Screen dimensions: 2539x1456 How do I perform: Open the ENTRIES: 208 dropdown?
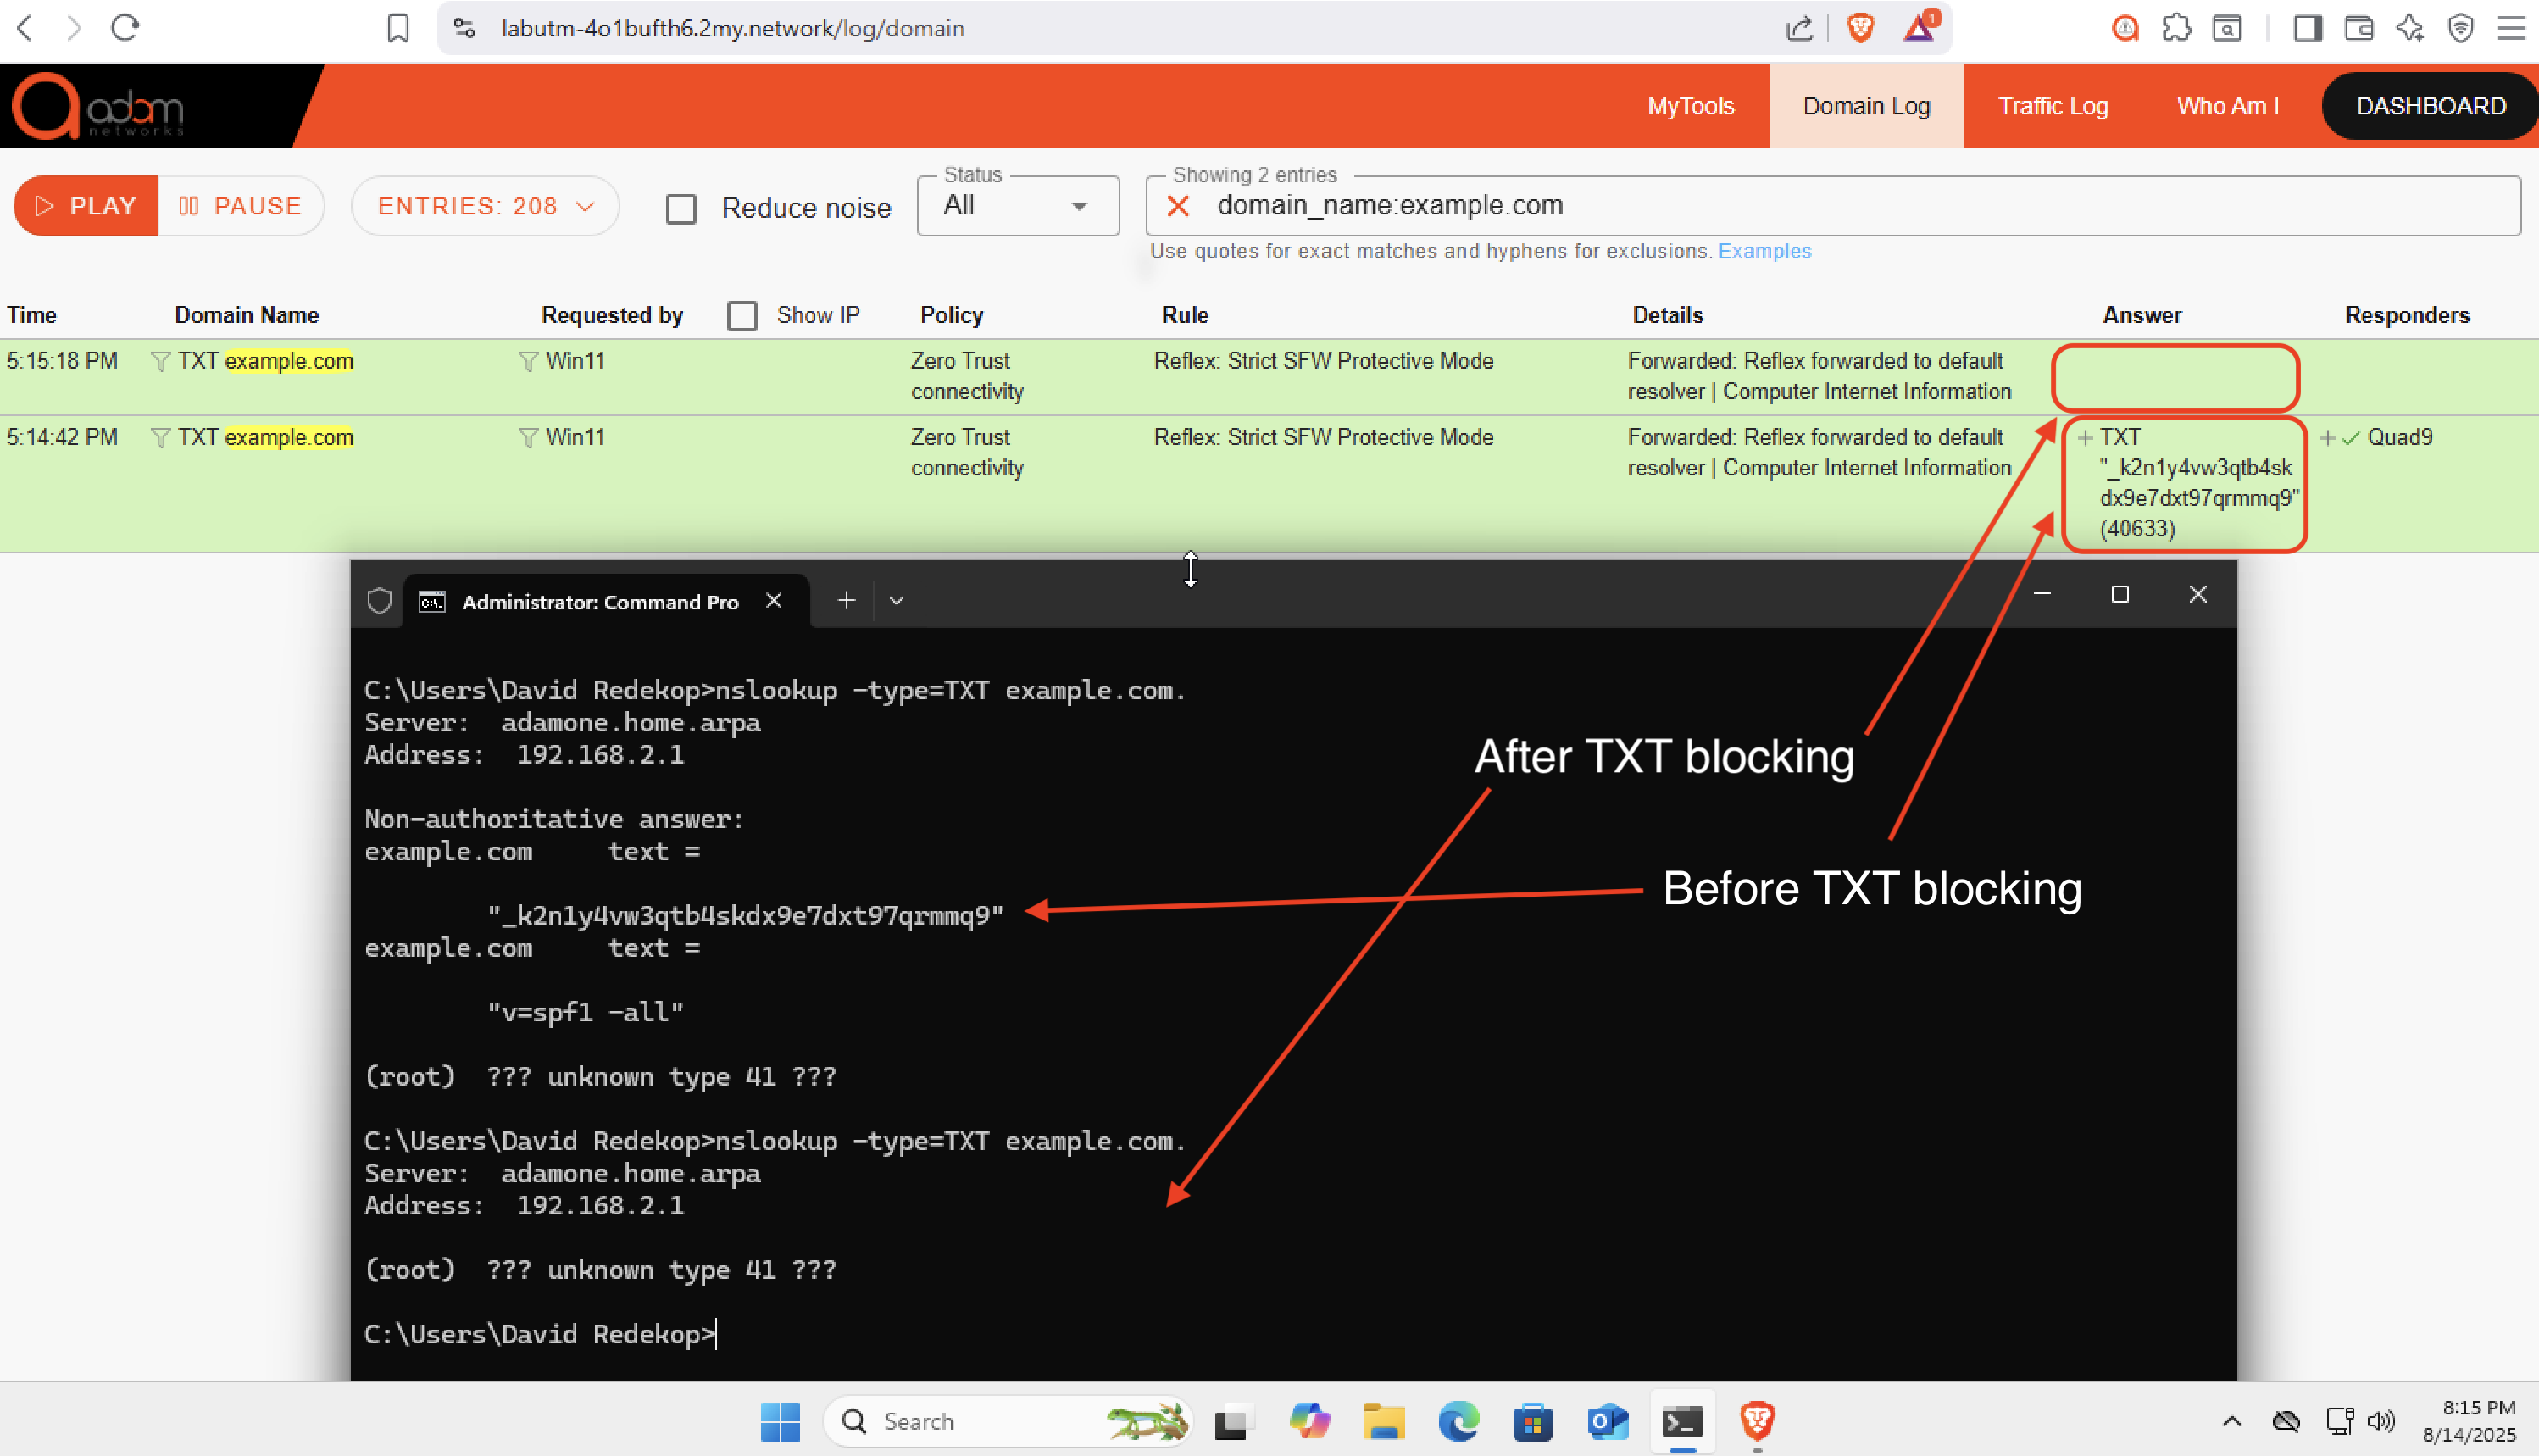pos(485,206)
